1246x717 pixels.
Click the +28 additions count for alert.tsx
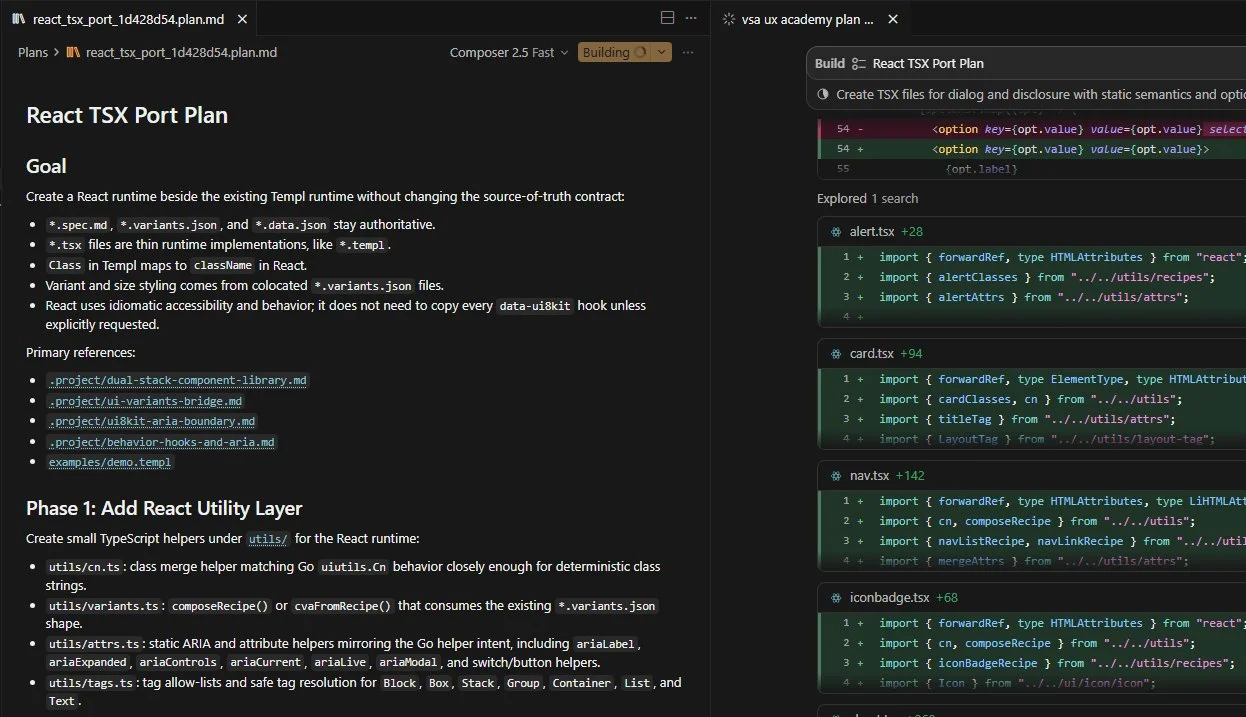pos(912,231)
